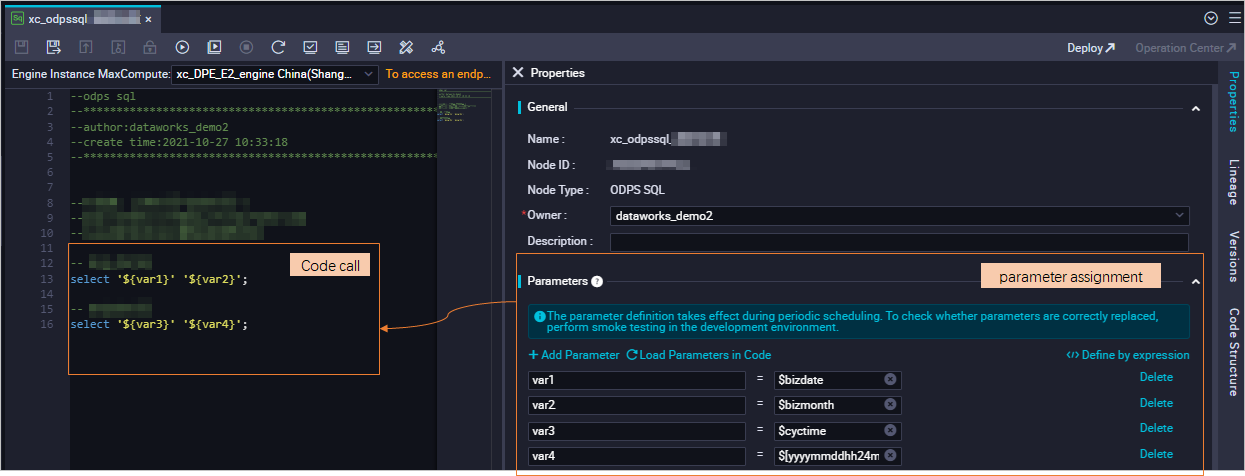
Task: Open the Code Structure side tab
Action: [x=1232, y=352]
